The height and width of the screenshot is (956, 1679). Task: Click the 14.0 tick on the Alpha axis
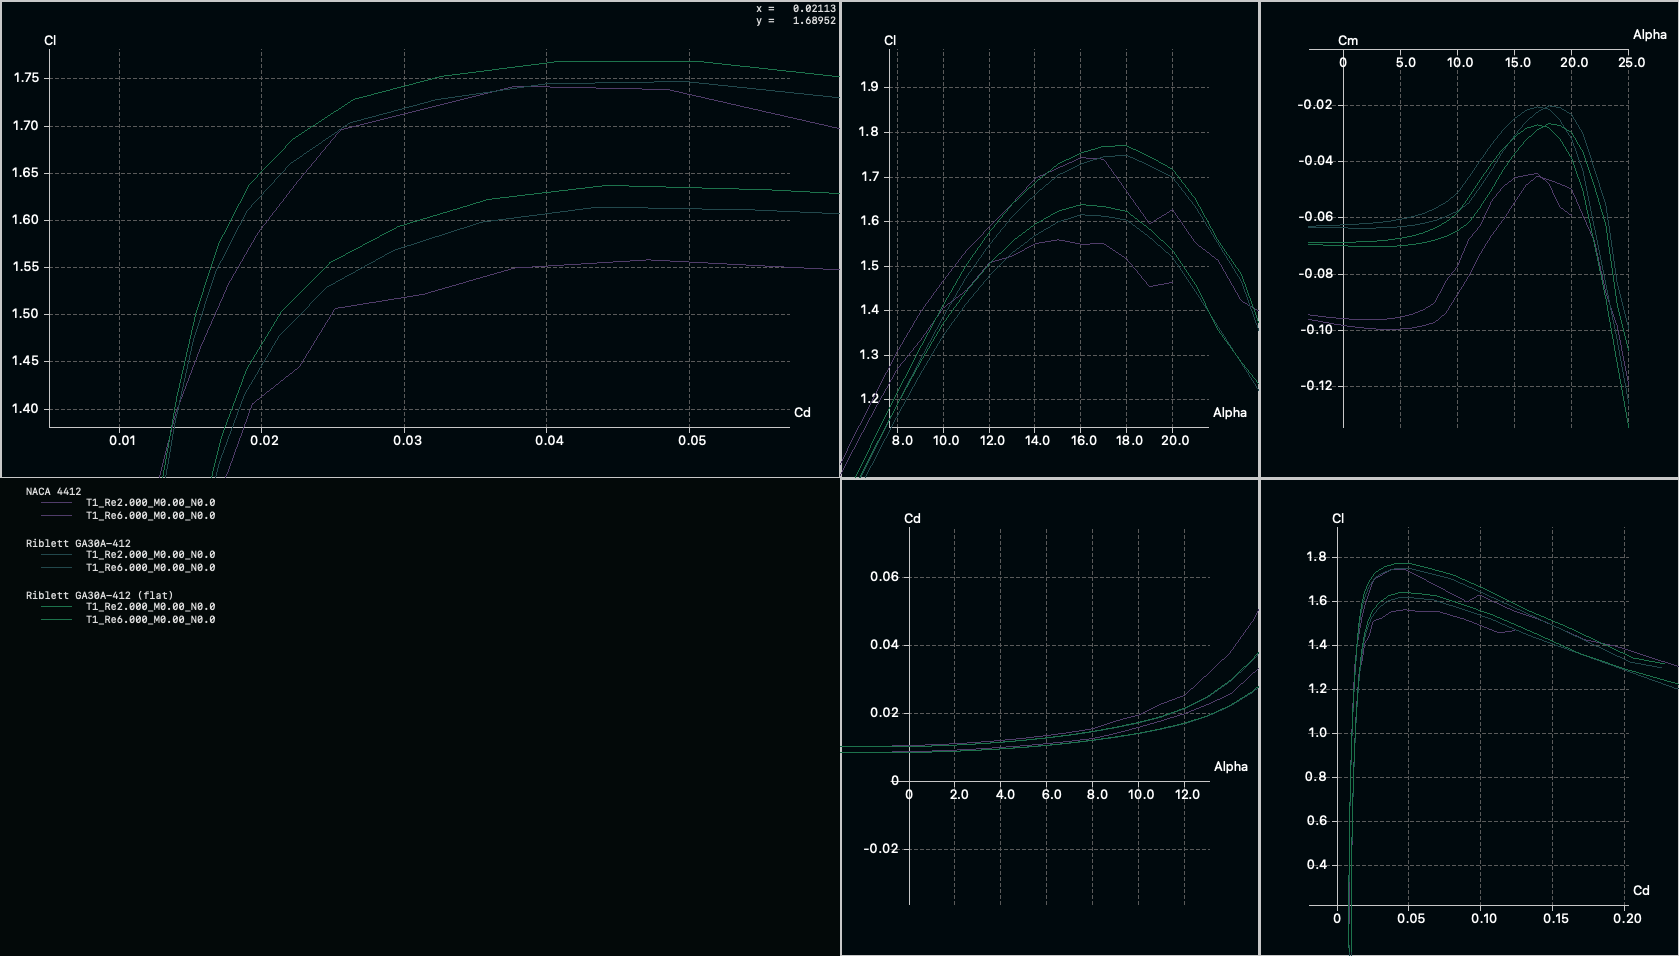tap(1037, 441)
